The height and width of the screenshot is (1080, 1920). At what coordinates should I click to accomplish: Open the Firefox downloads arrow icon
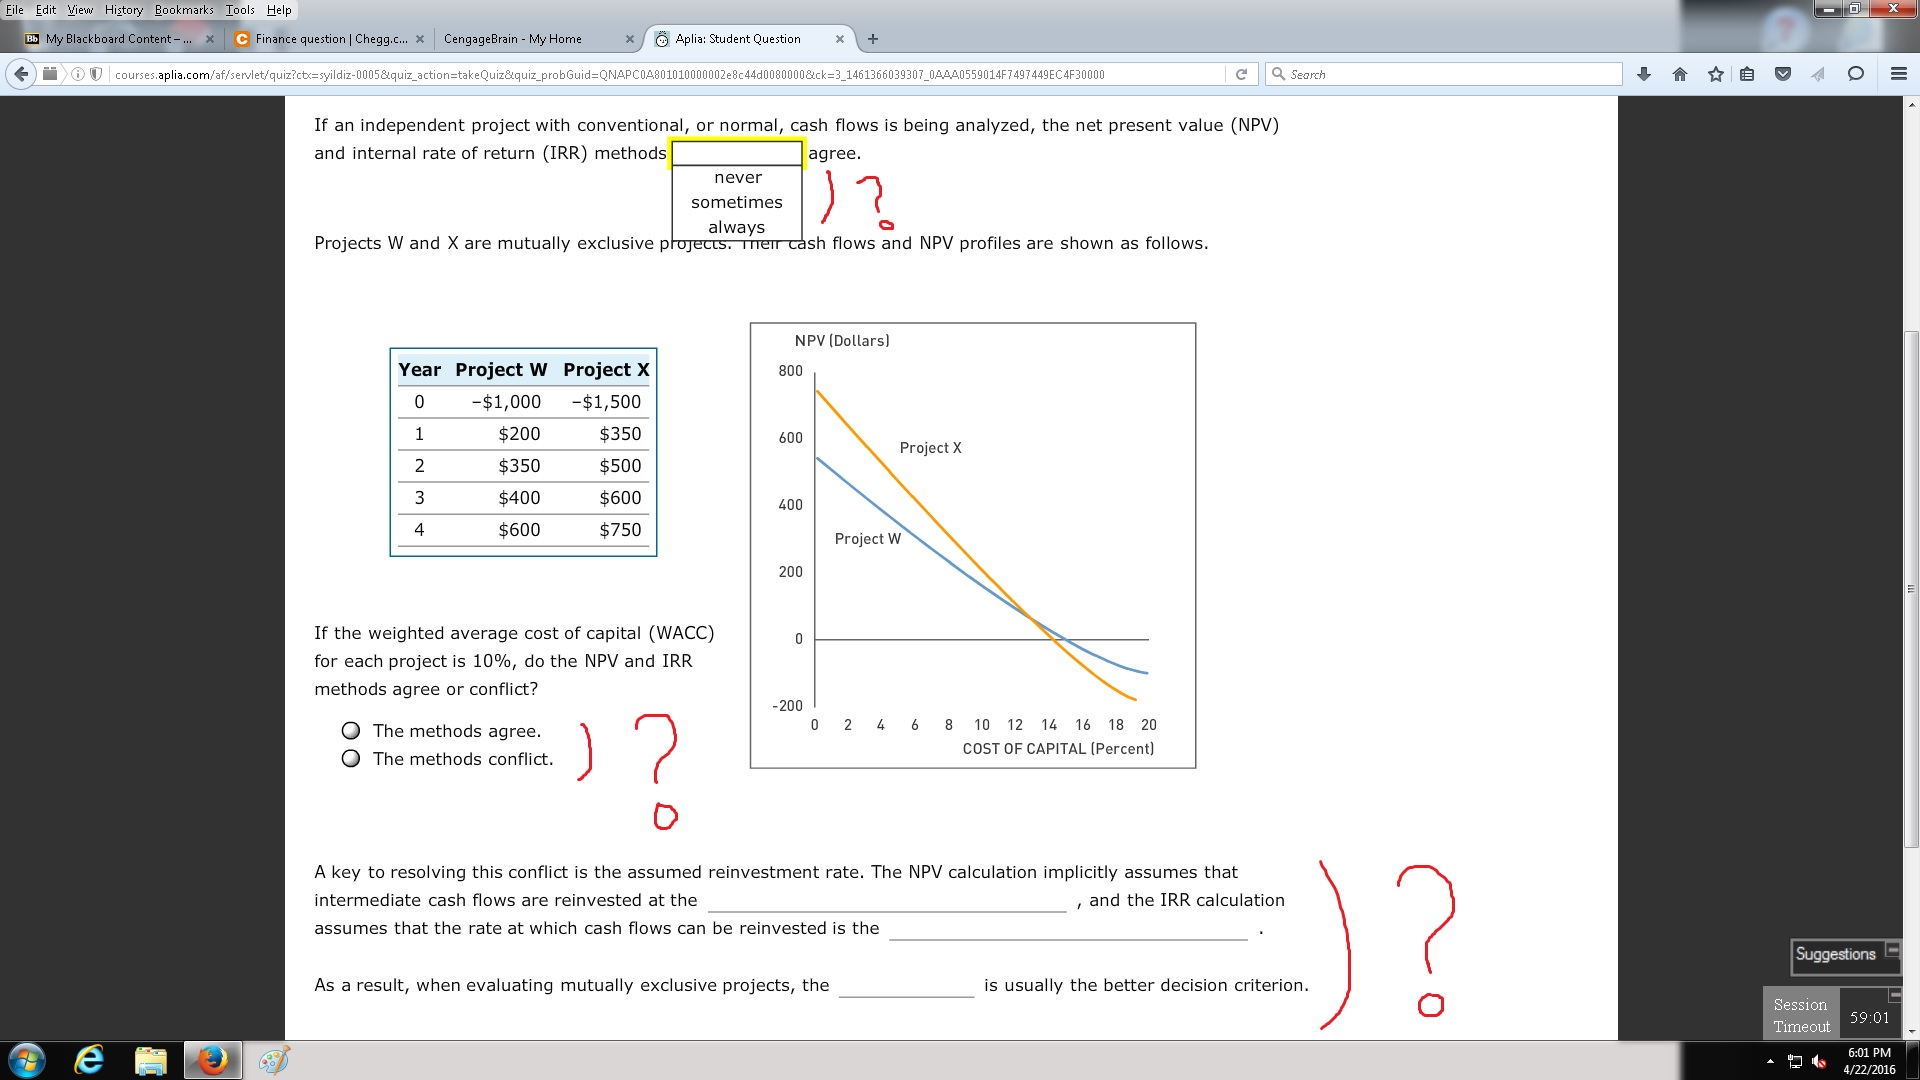[1641, 74]
